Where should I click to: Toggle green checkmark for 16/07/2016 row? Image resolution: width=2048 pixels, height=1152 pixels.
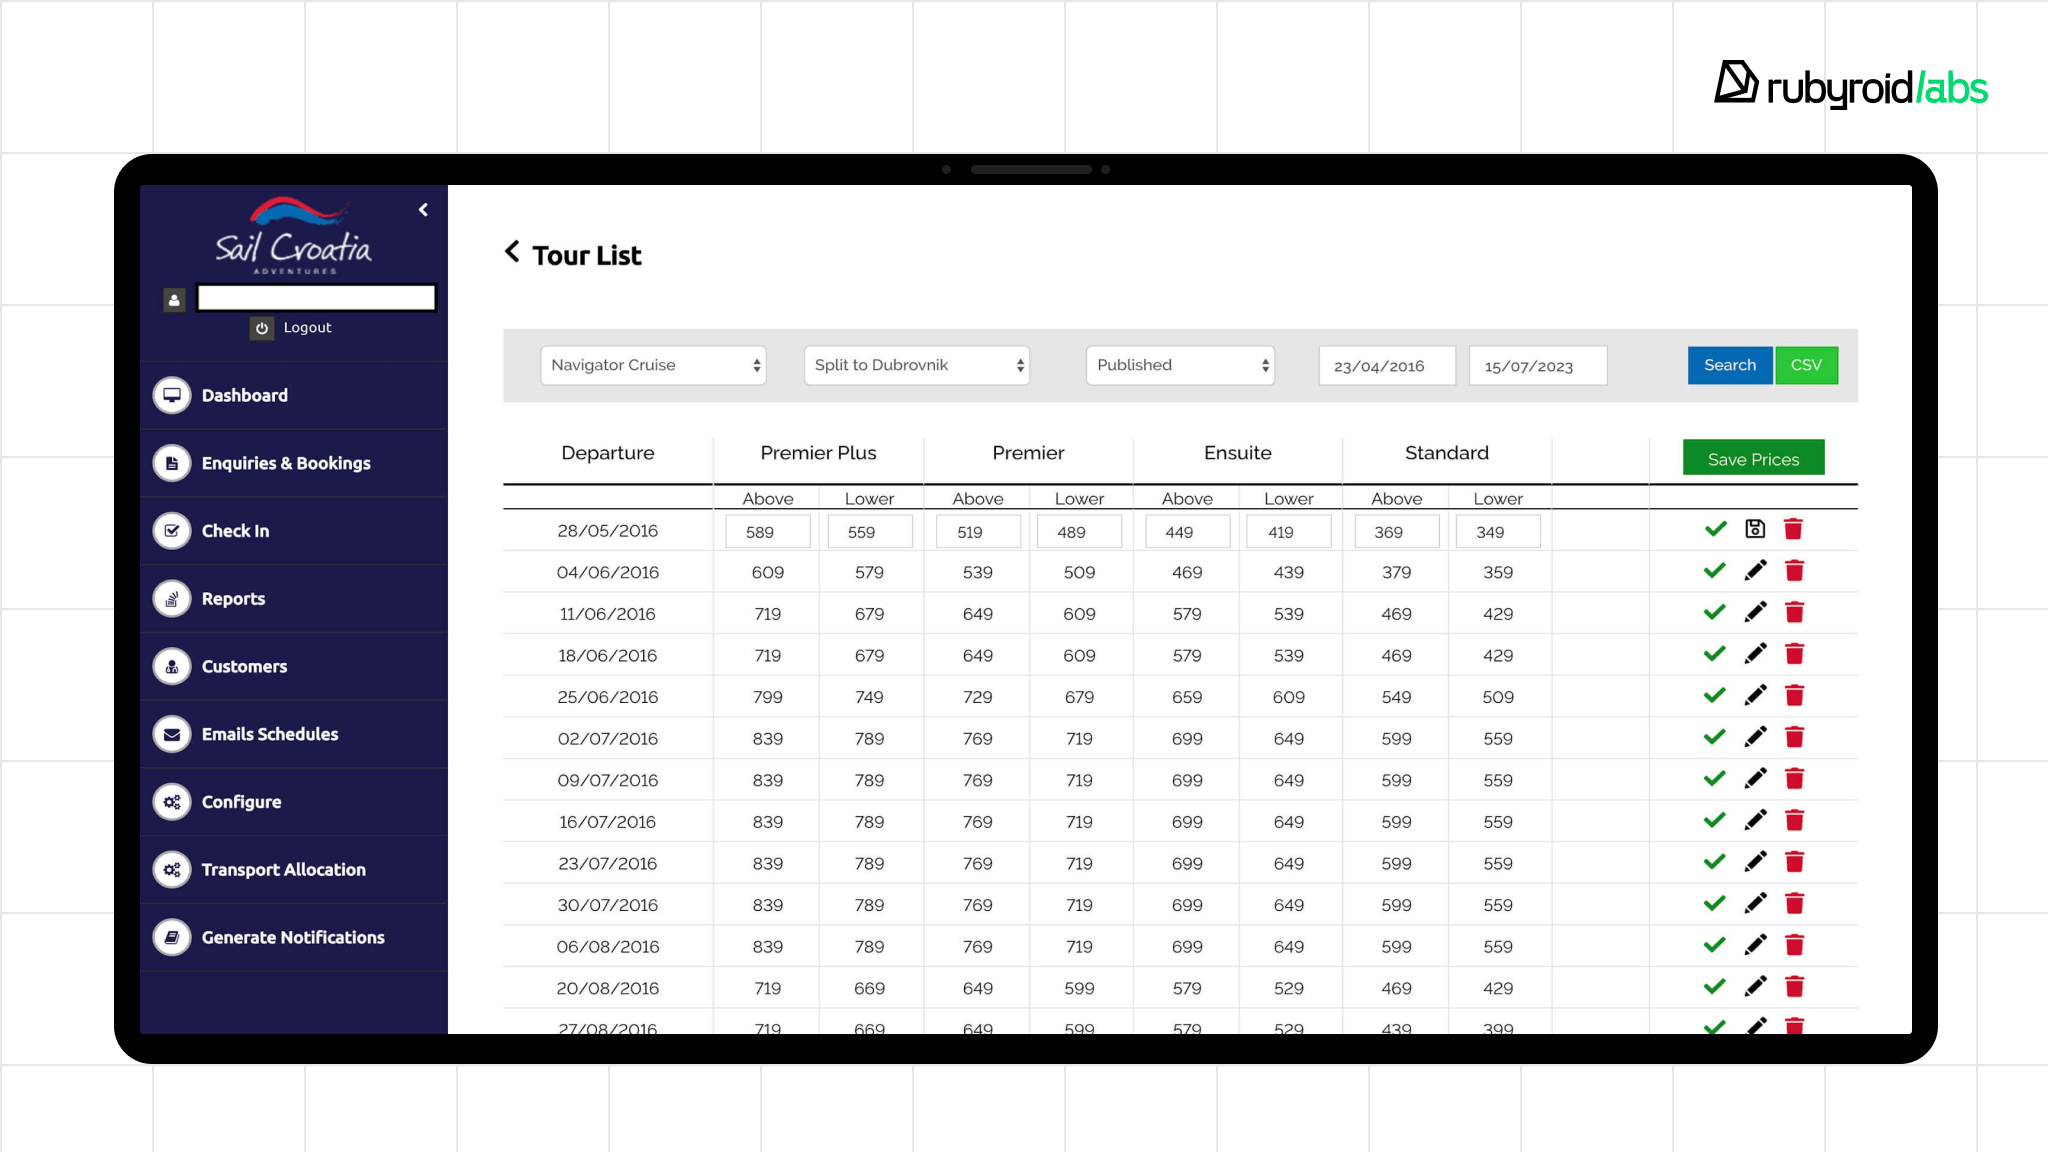point(1714,820)
